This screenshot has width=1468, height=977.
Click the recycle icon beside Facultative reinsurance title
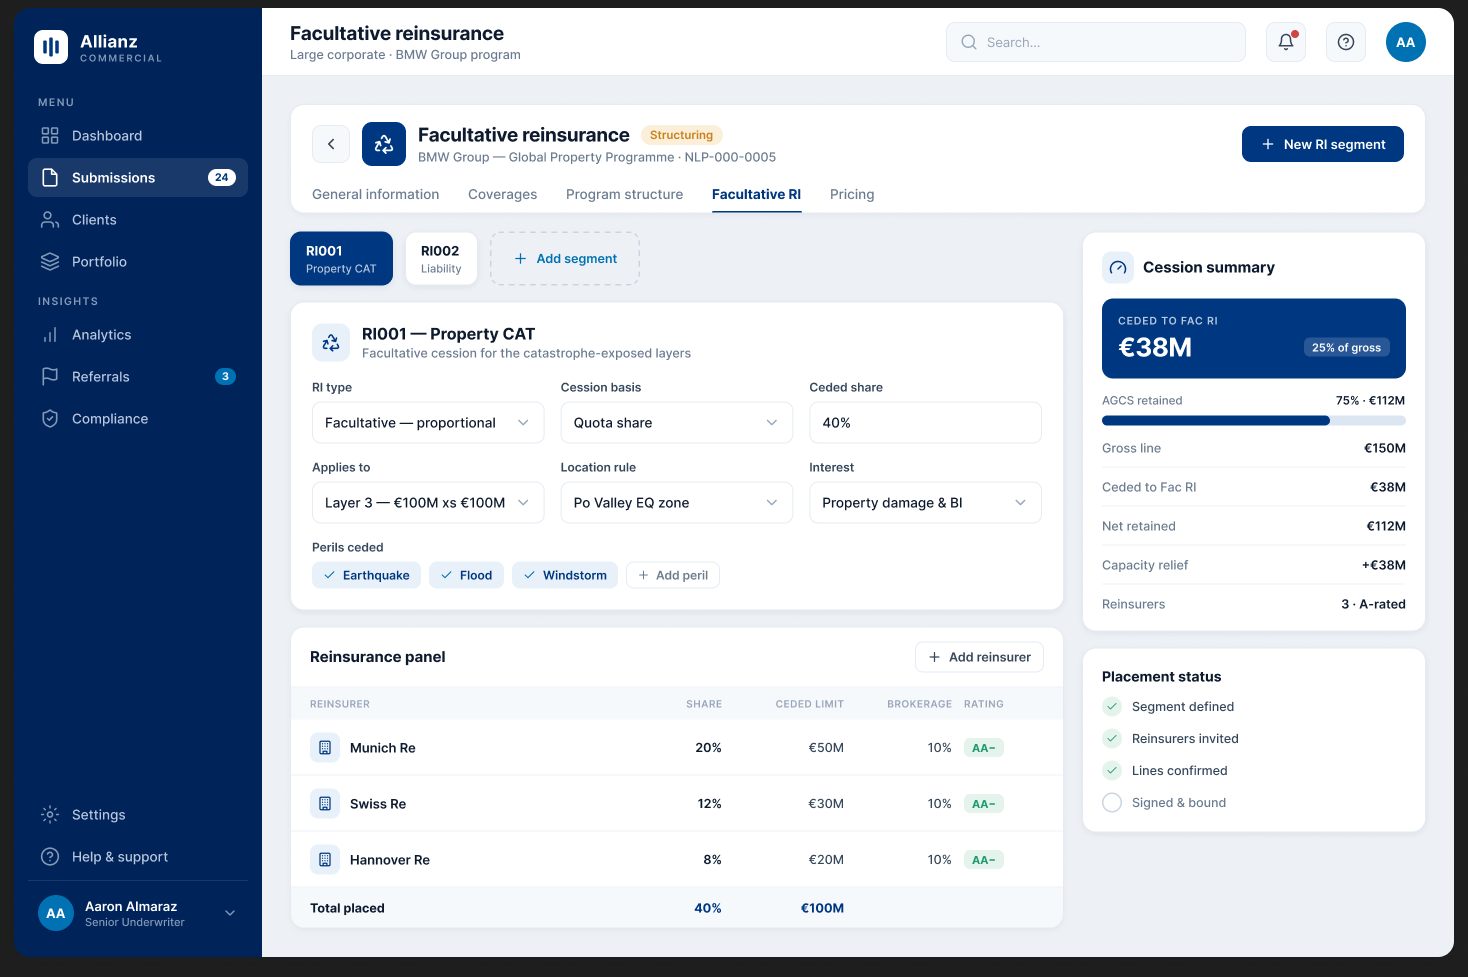click(384, 144)
